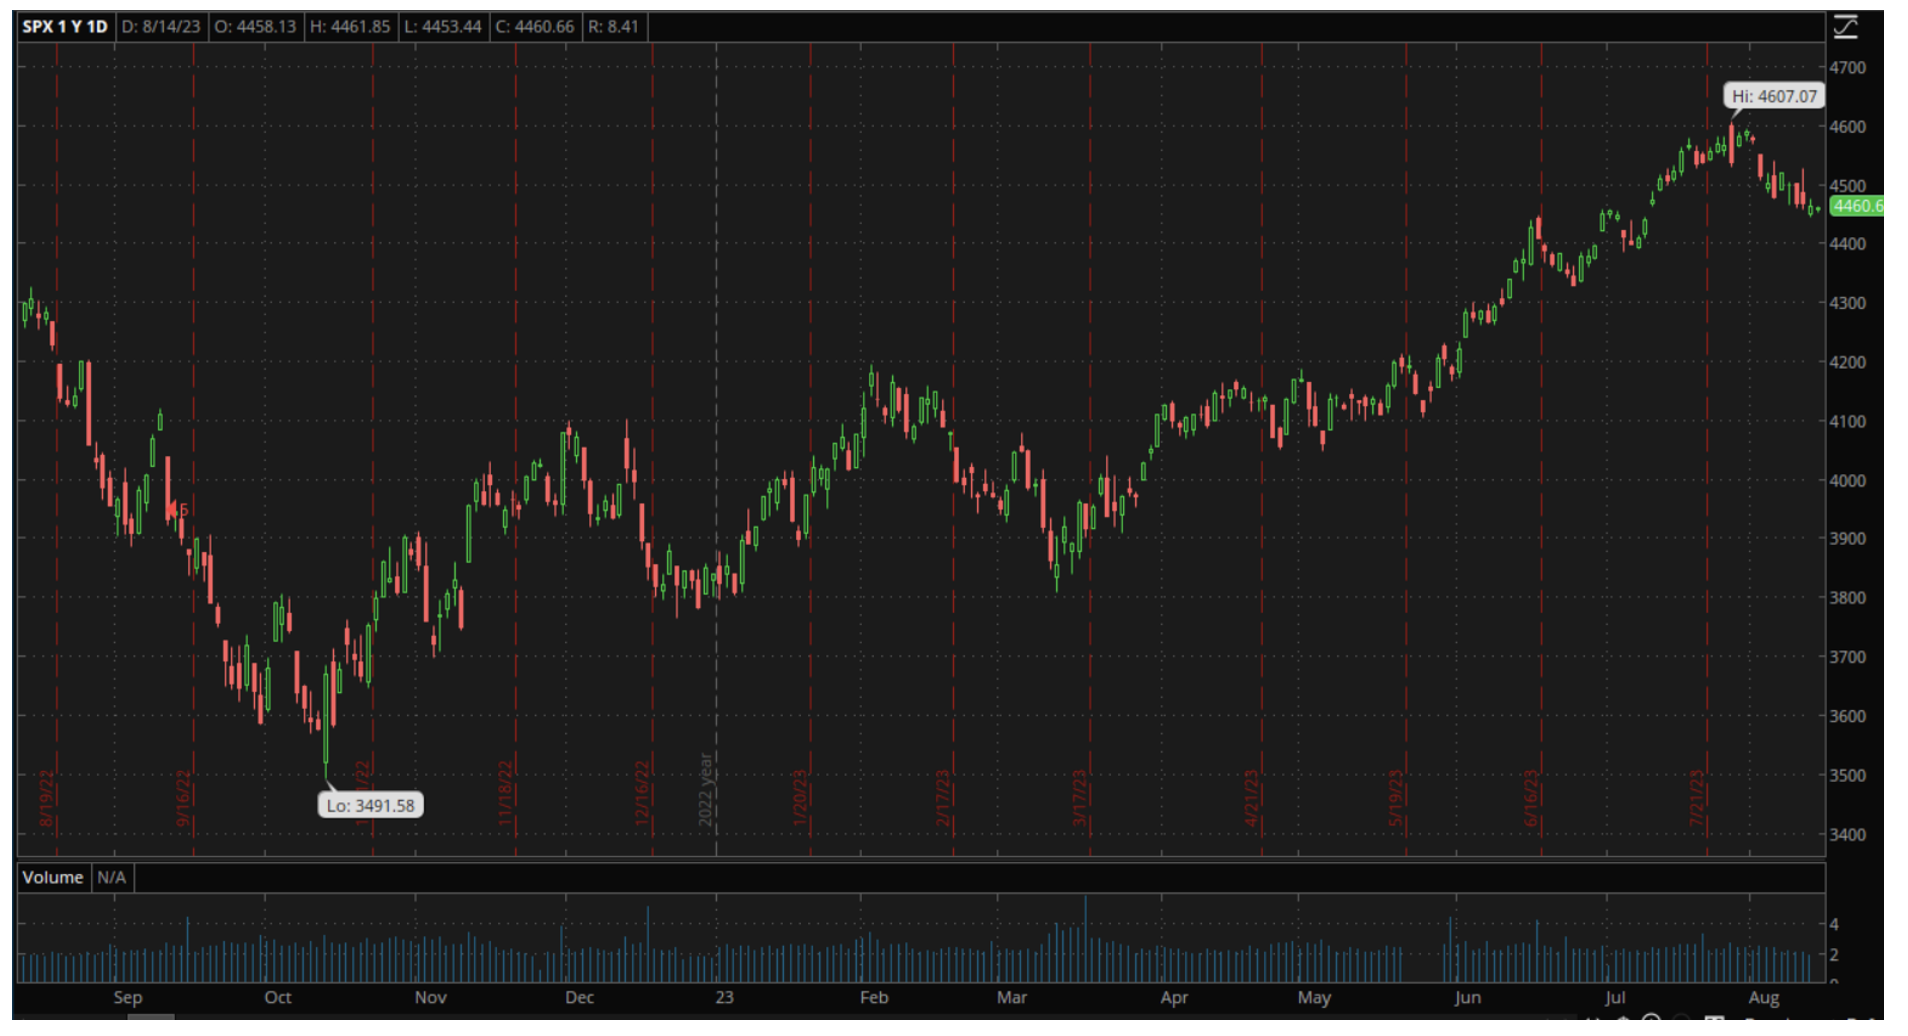Click the 4200 price axis label
Image resolution: width=1908 pixels, height=1036 pixels.
pyautogui.click(x=1847, y=362)
